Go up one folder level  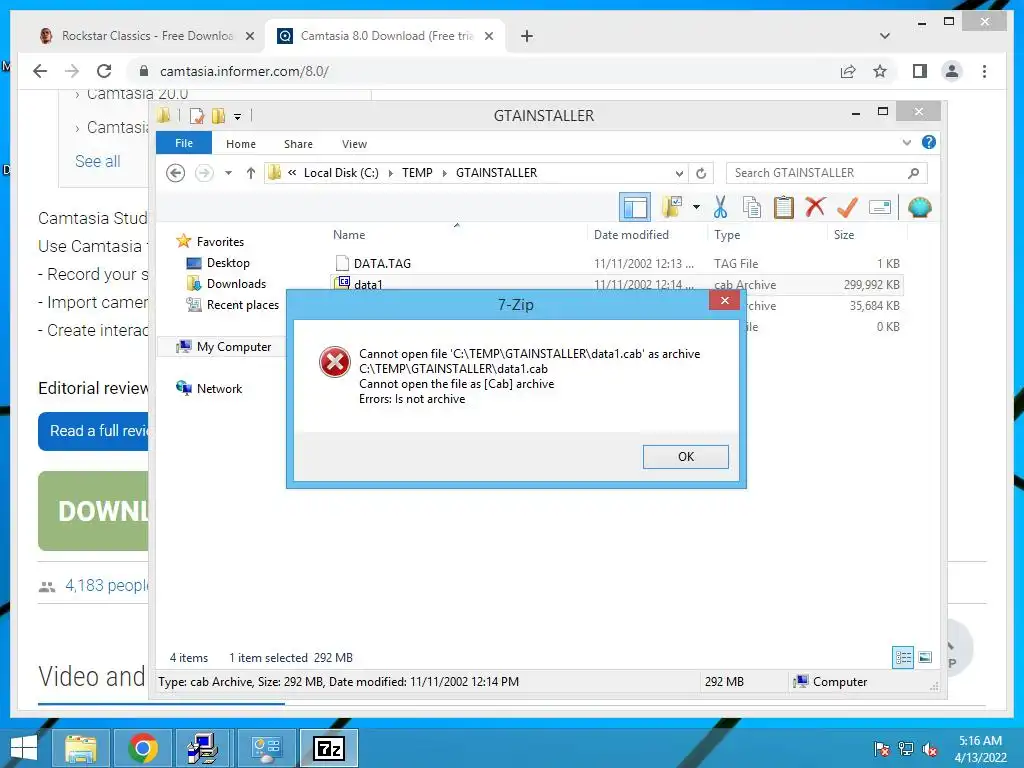pyautogui.click(x=251, y=173)
